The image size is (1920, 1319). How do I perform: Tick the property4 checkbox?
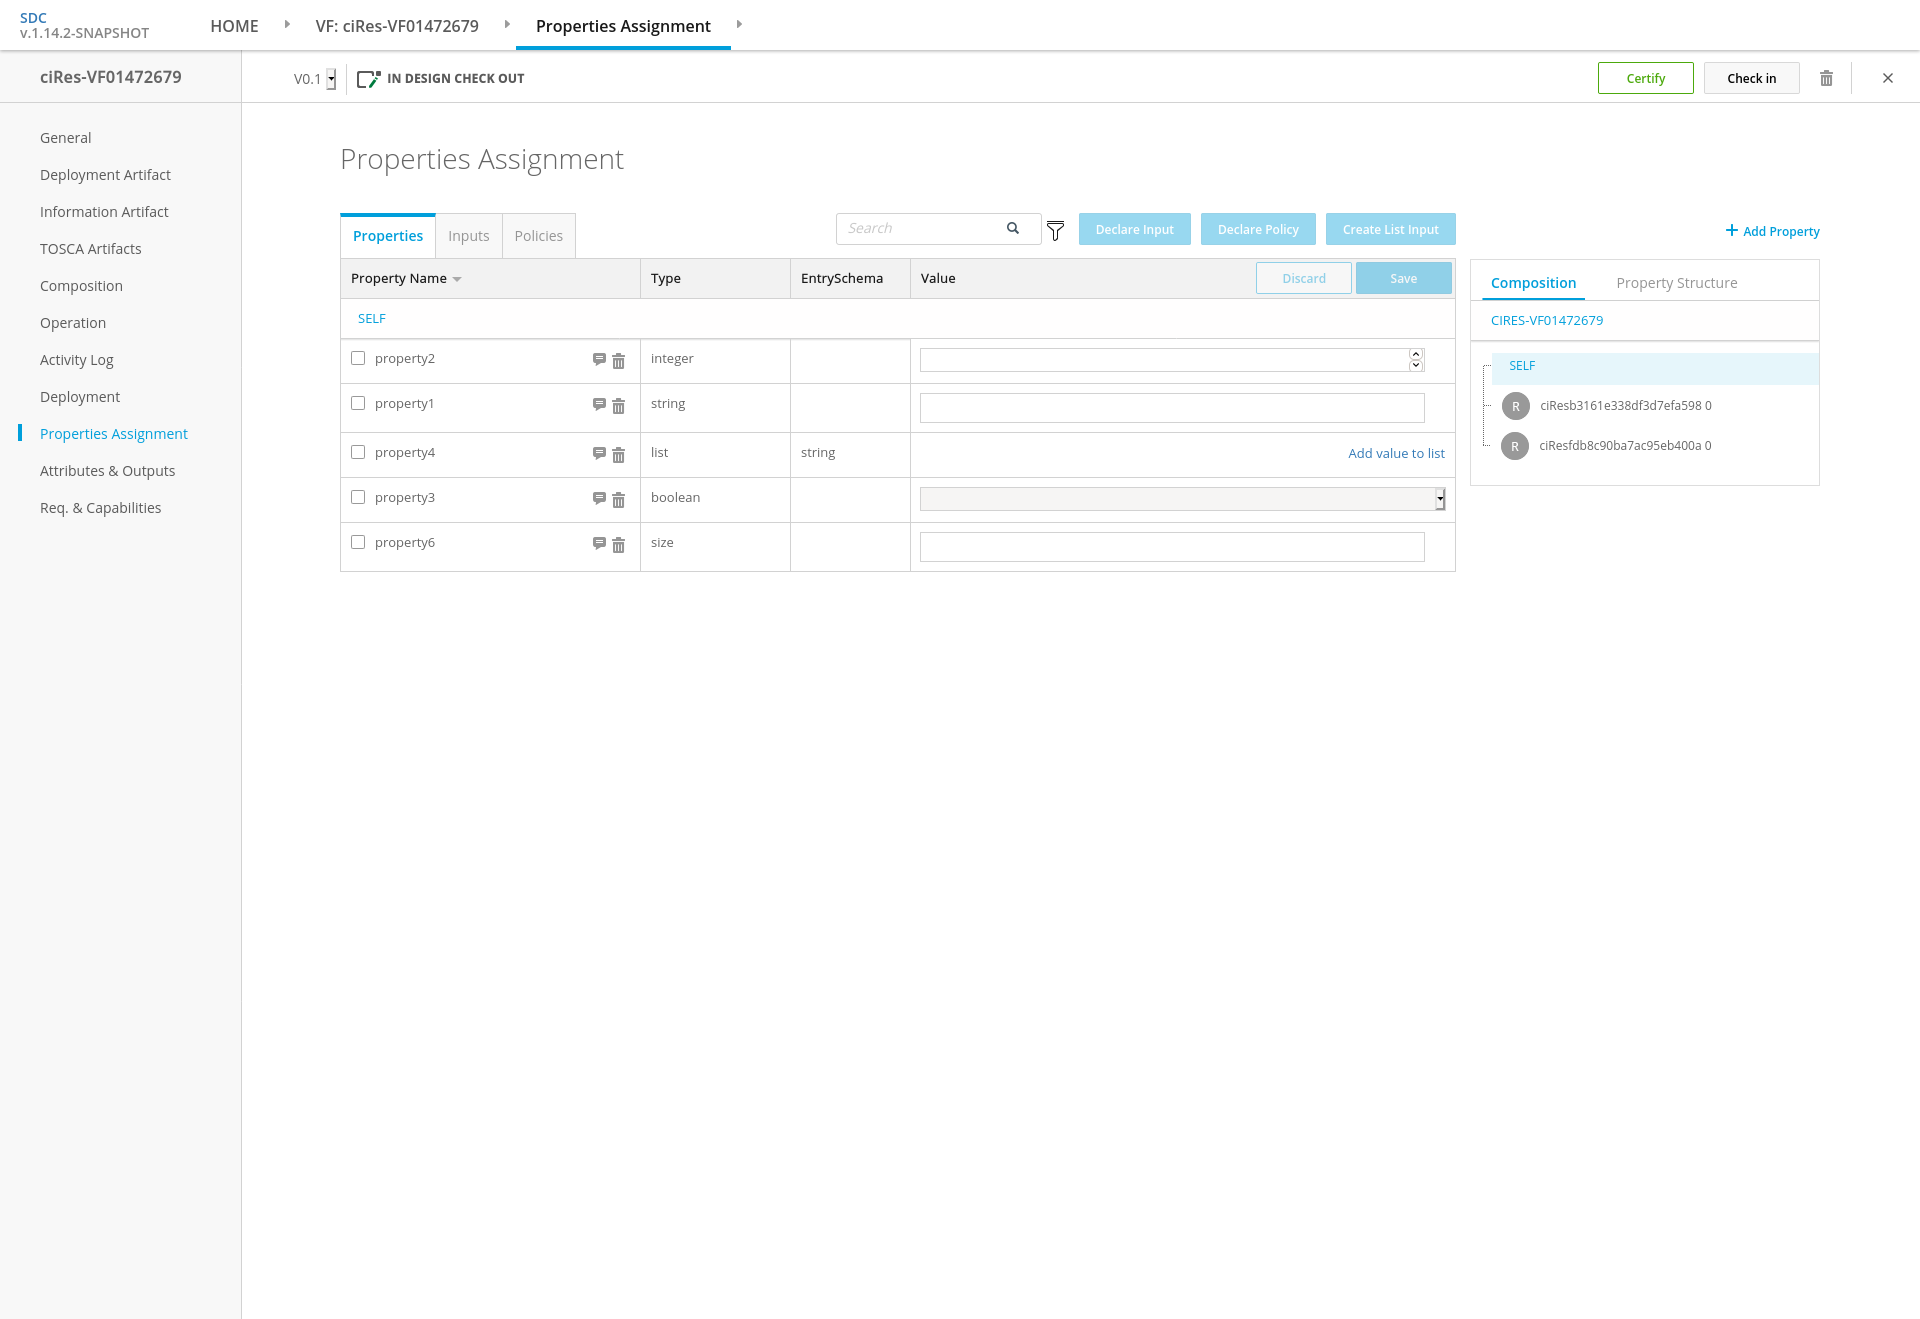[x=358, y=452]
